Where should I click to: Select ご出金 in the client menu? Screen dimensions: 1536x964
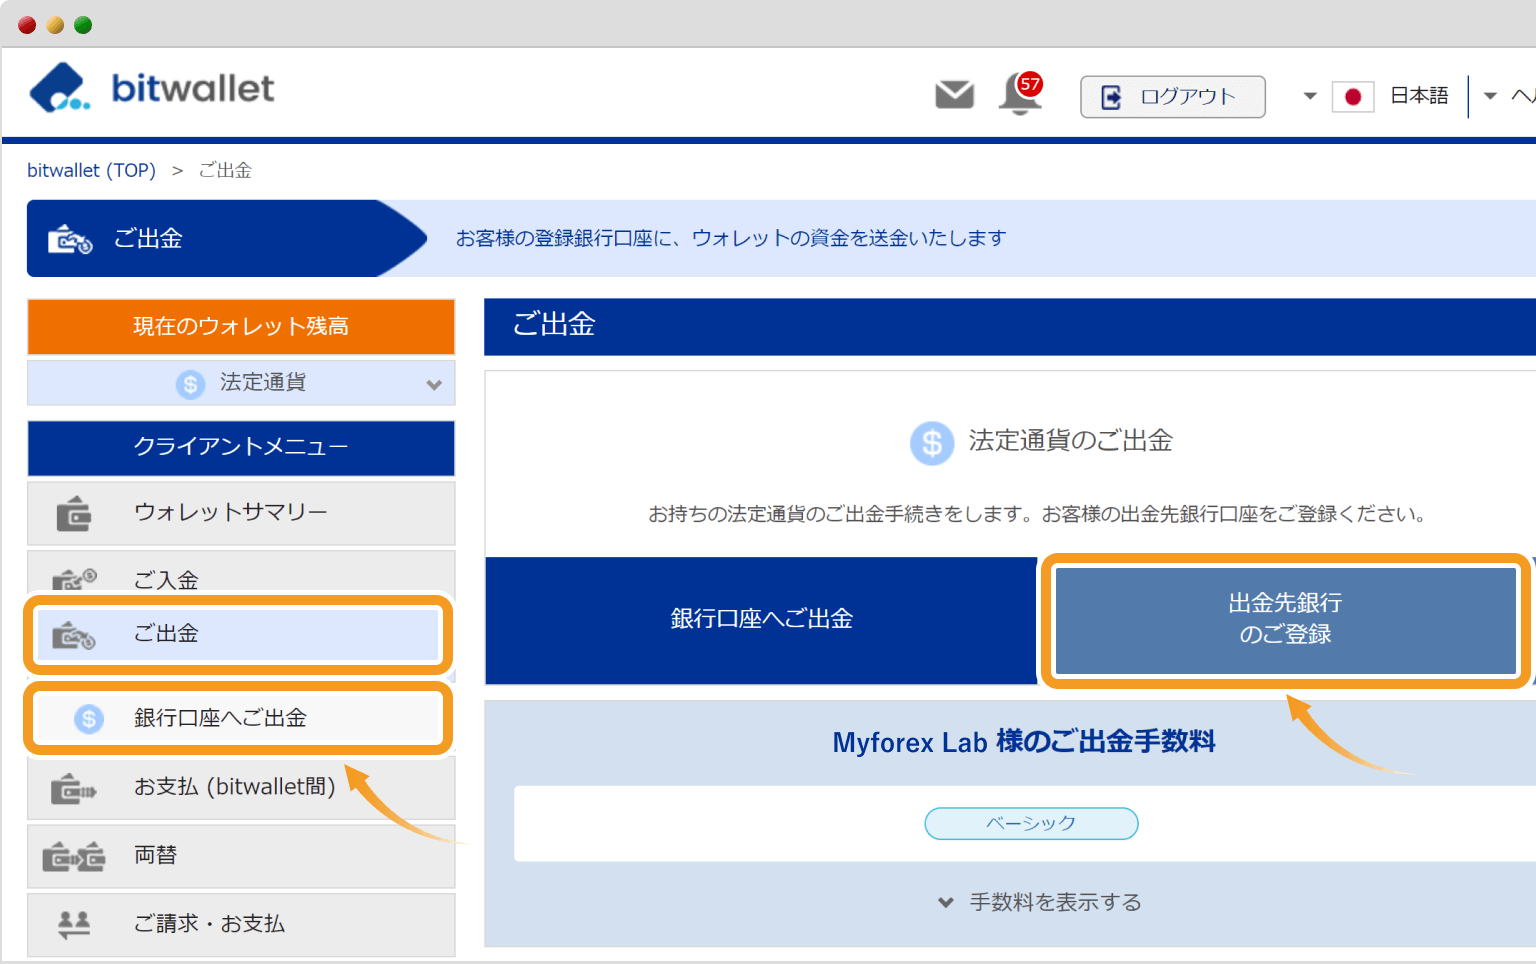238,634
